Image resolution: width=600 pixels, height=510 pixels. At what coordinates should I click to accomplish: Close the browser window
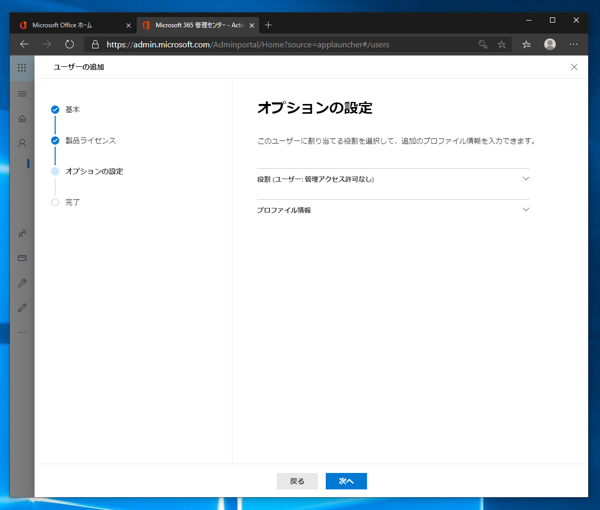tap(576, 20)
